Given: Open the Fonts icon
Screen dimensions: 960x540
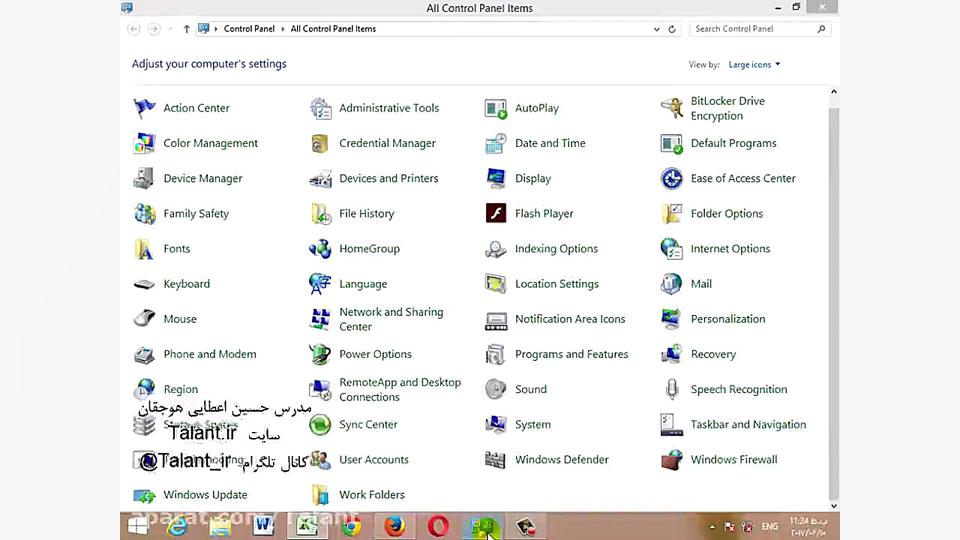Looking at the screenshot, I should click(144, 249).
